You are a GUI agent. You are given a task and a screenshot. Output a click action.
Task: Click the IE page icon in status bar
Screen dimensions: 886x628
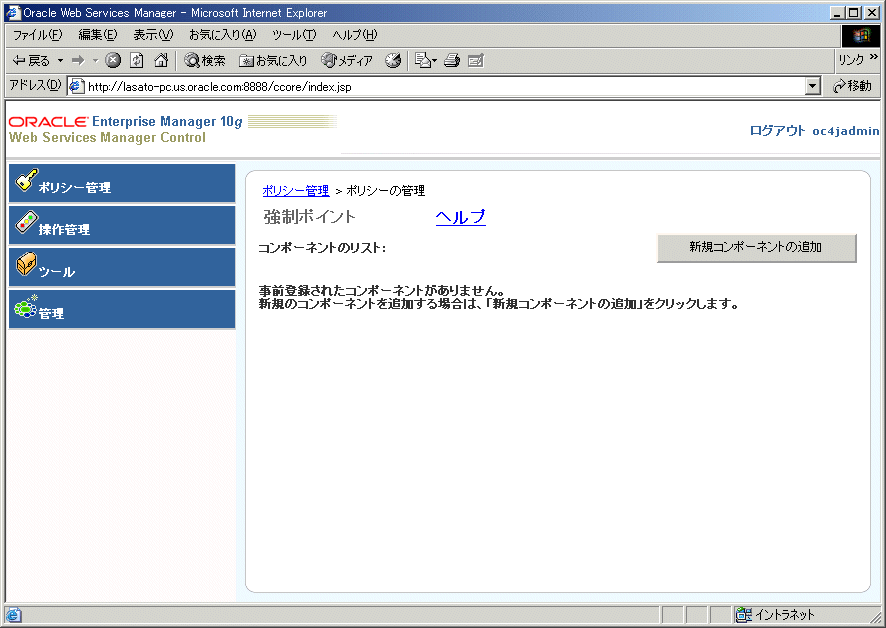click(14, 615)
